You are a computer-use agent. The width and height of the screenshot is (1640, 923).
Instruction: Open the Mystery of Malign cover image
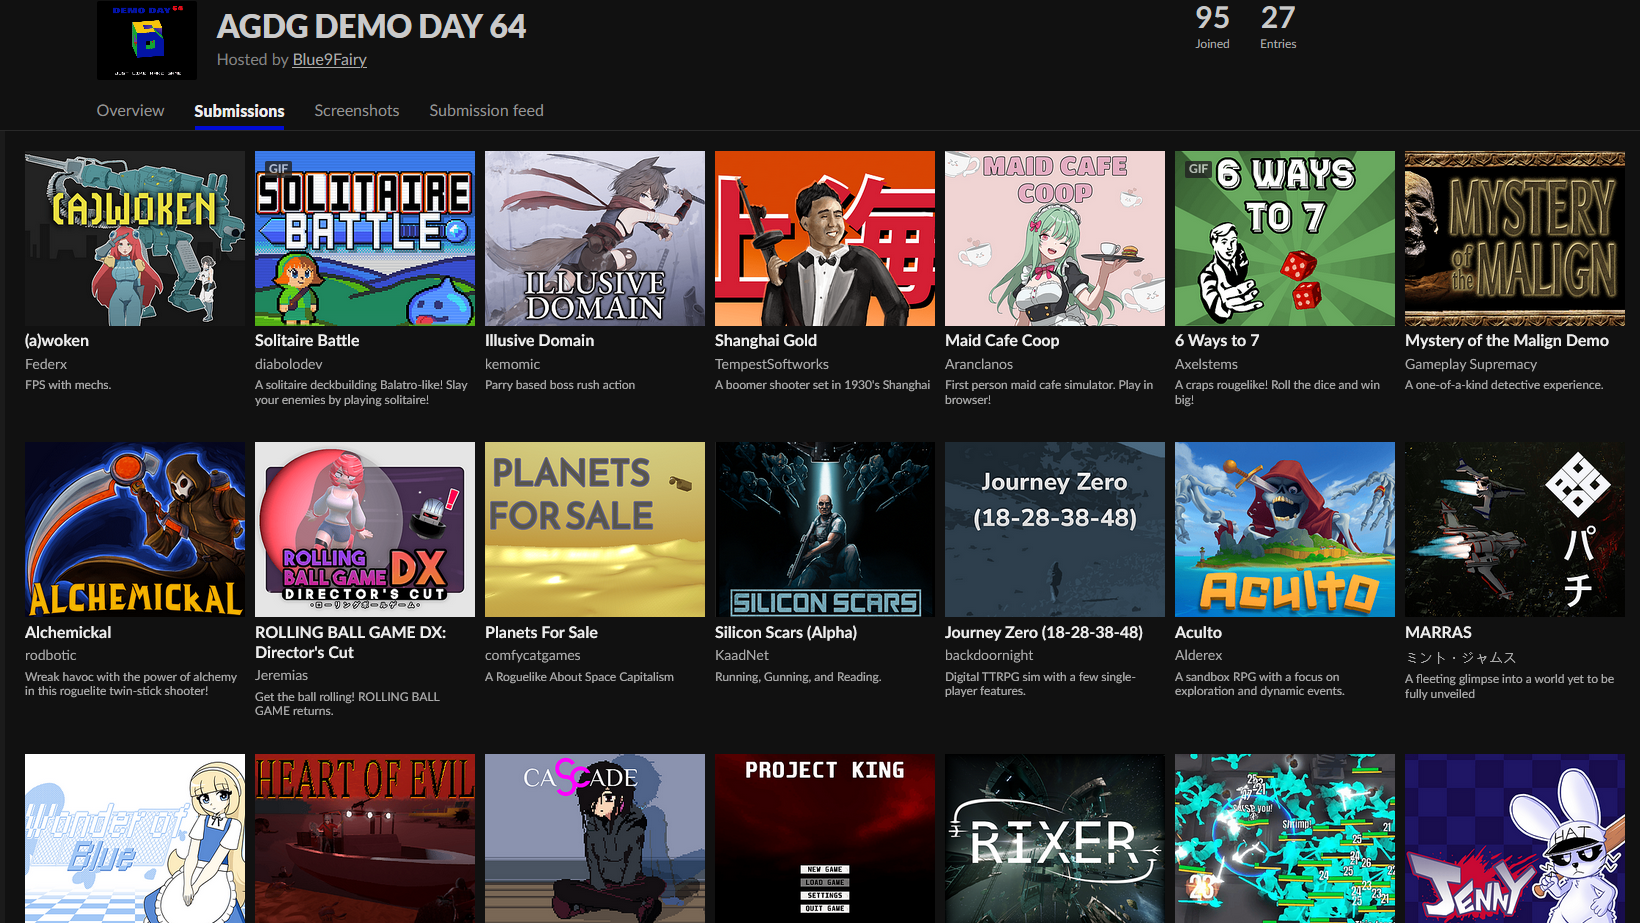1515,238
